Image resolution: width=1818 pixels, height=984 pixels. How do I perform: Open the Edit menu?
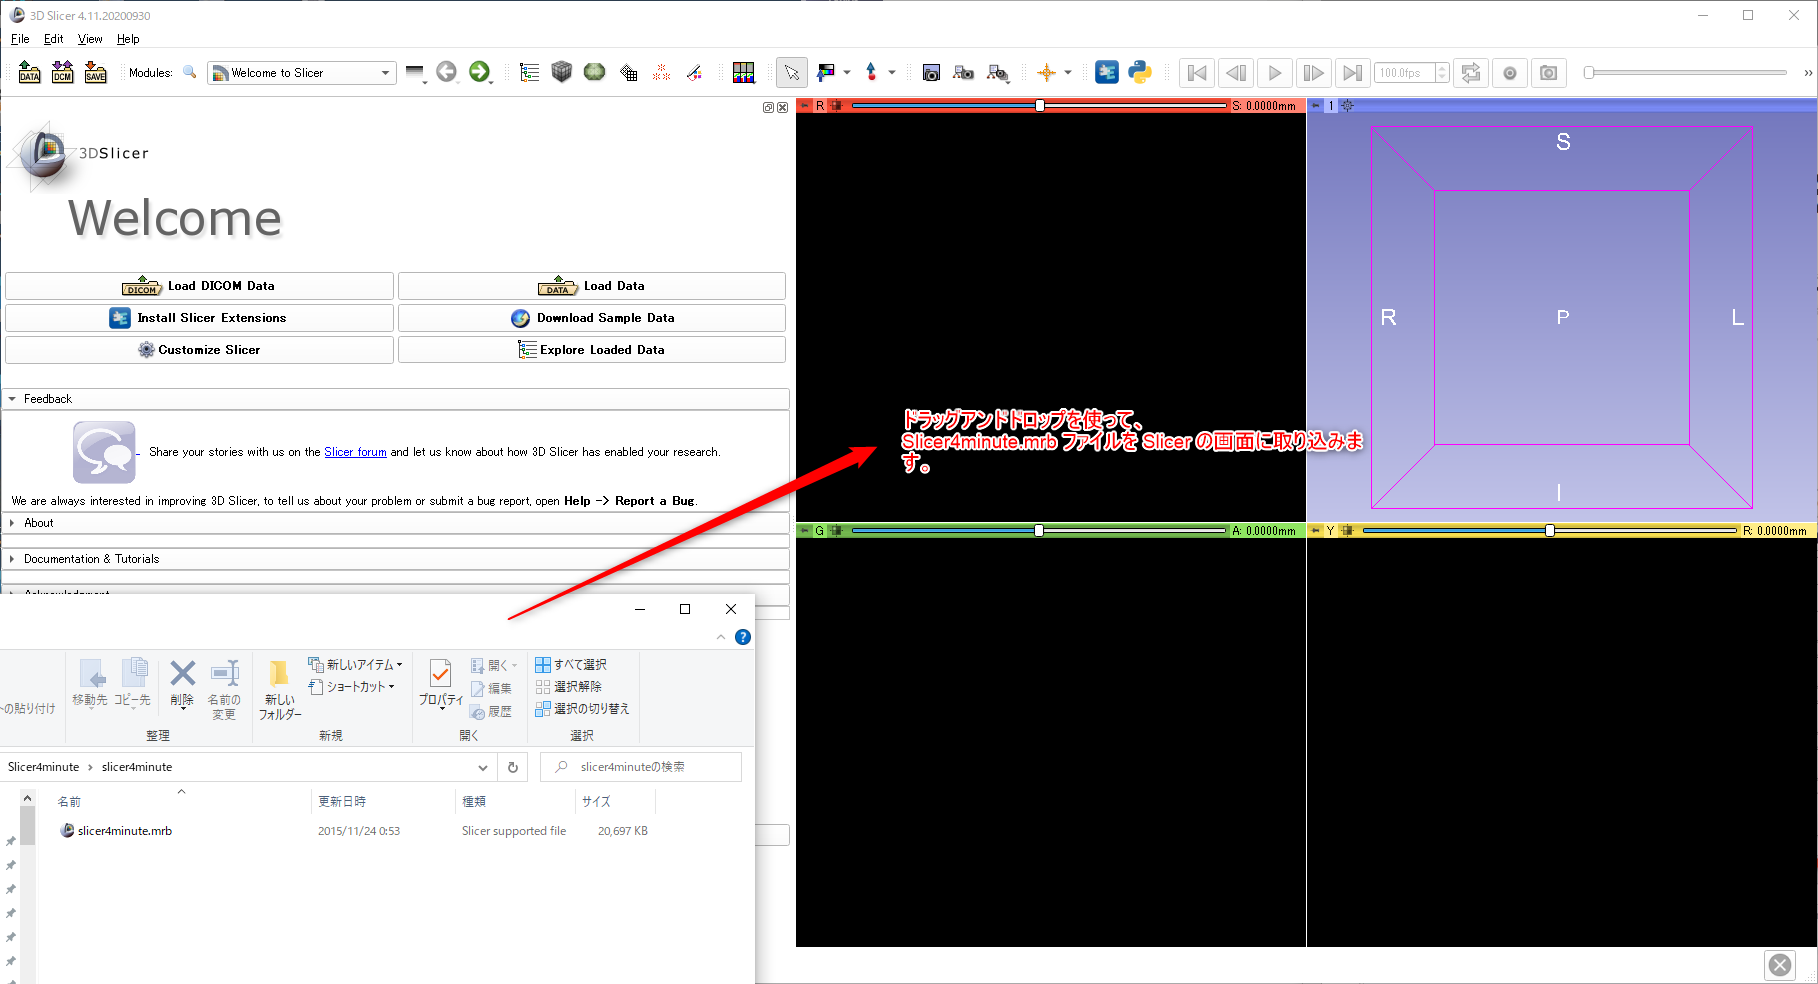point(54,39)
